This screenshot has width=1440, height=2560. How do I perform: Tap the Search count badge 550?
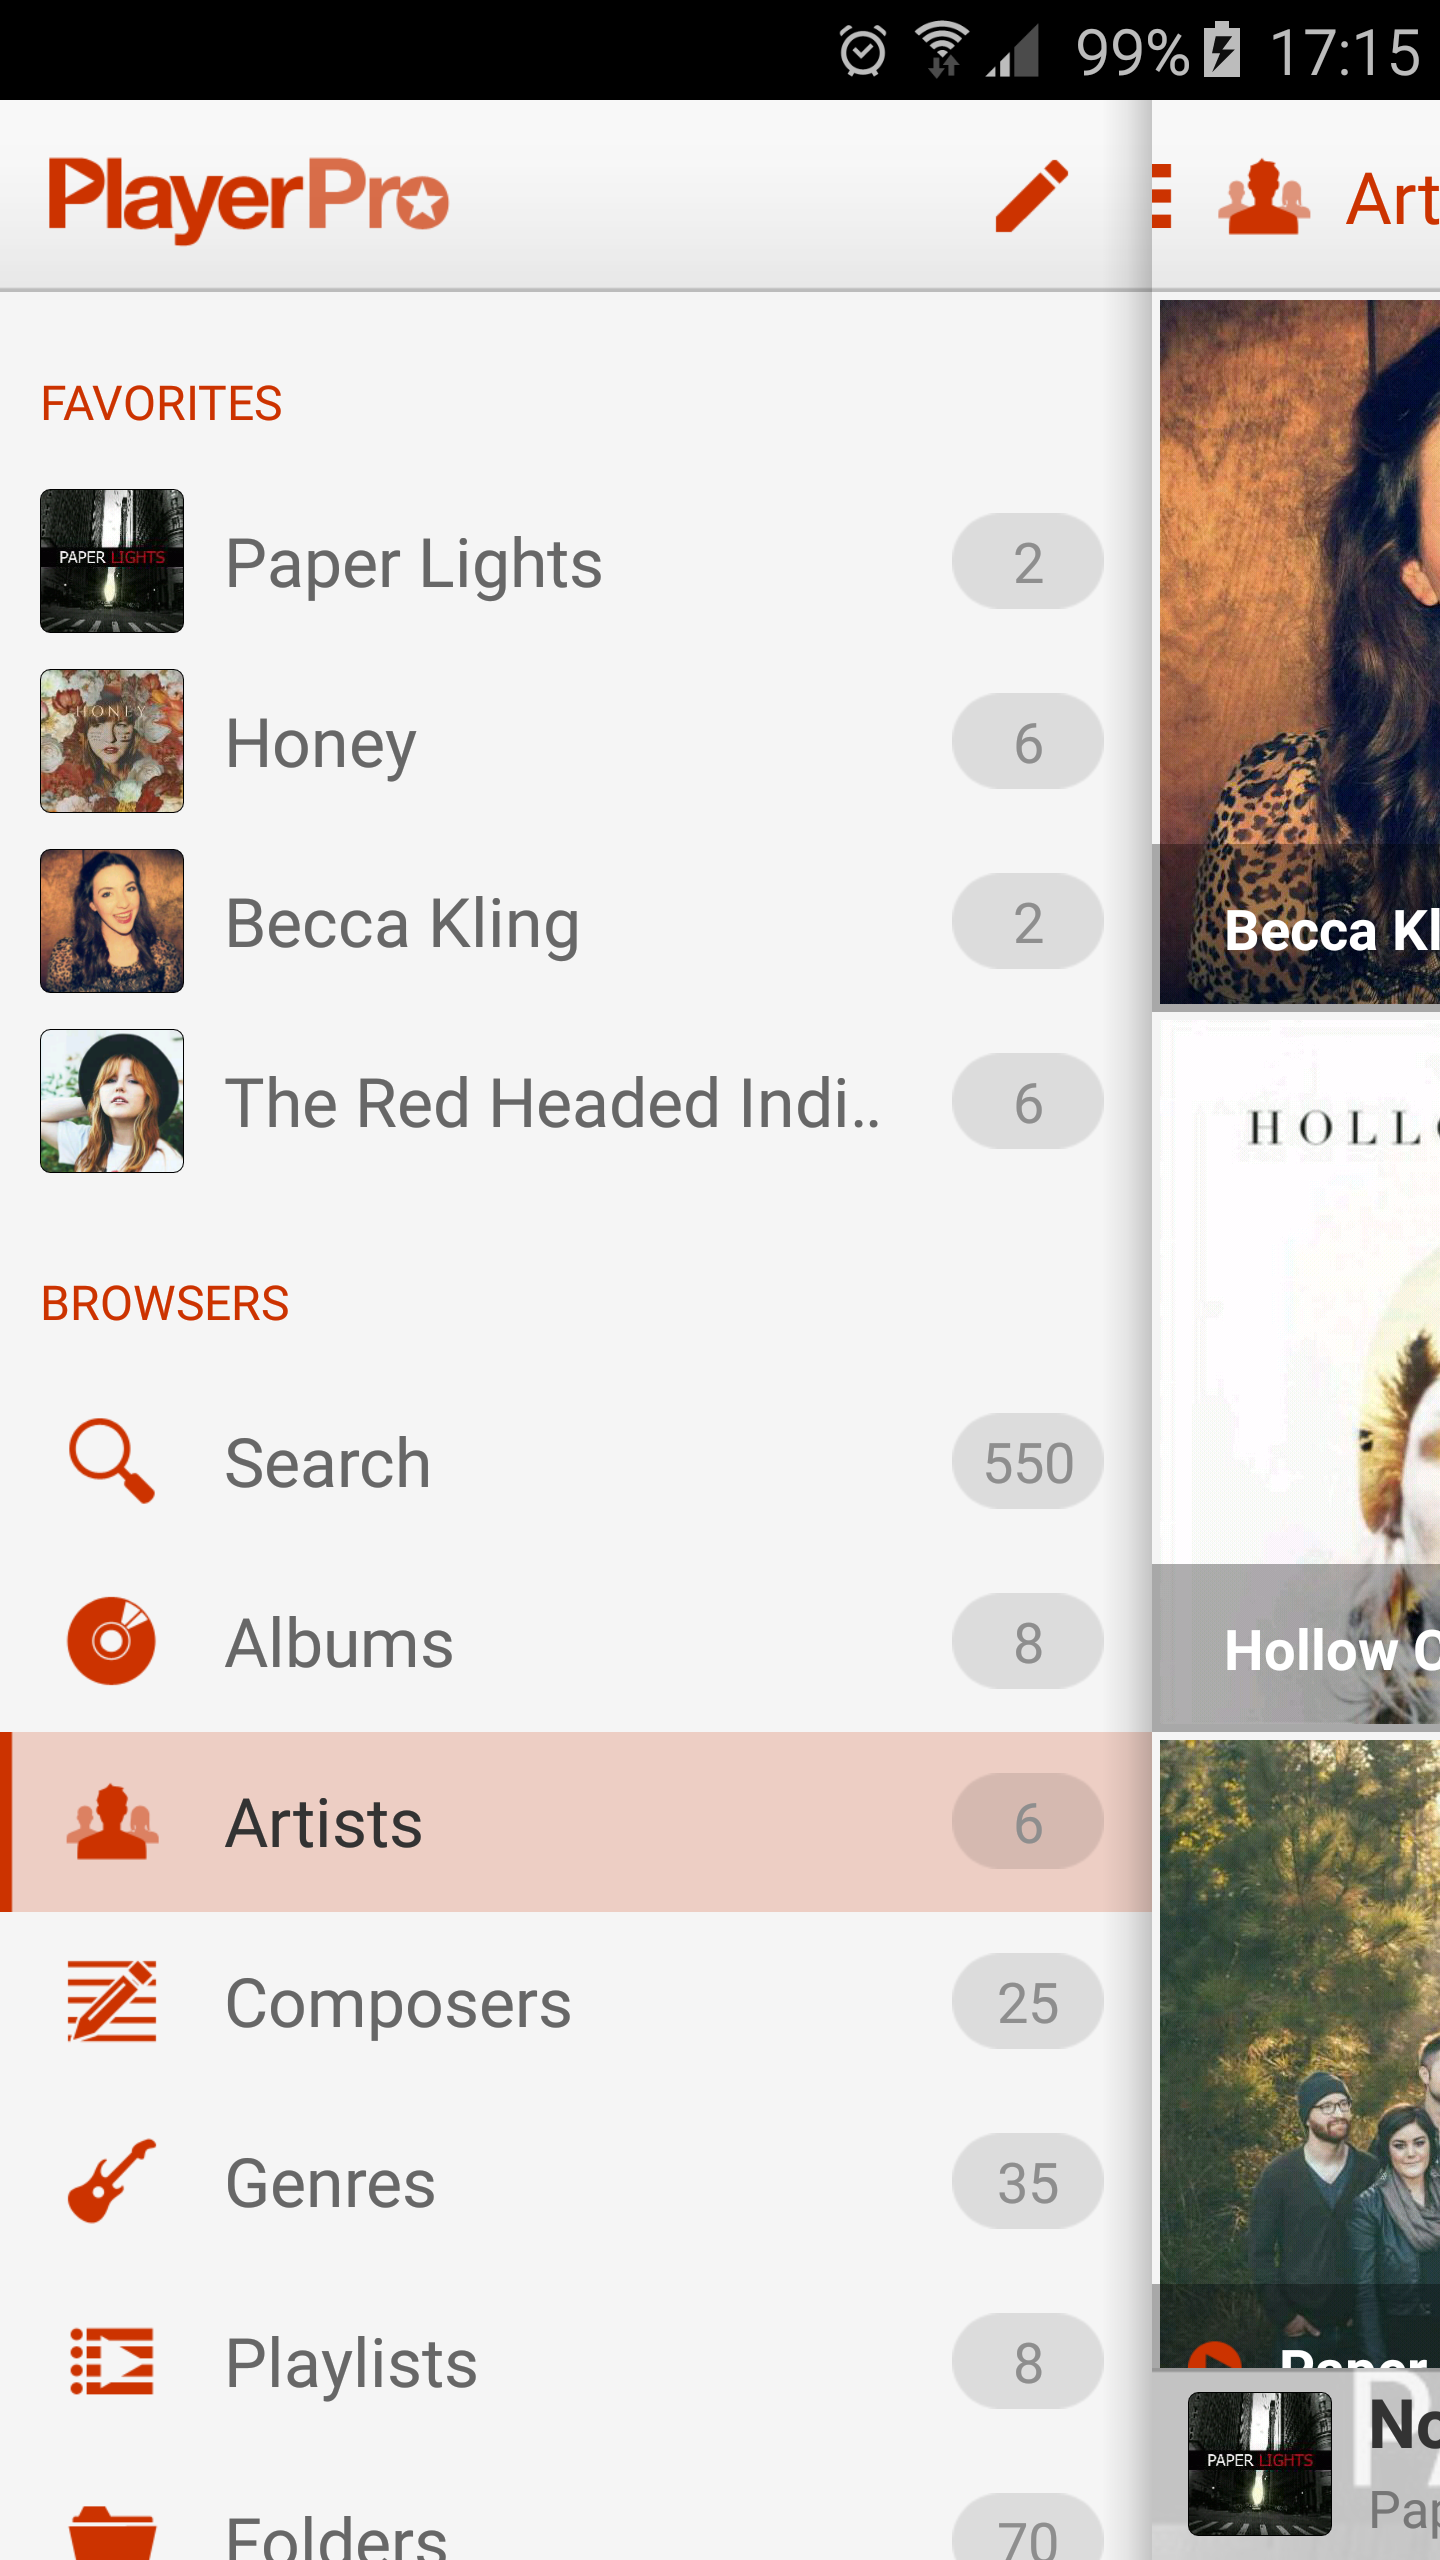pos(1028,1461)
